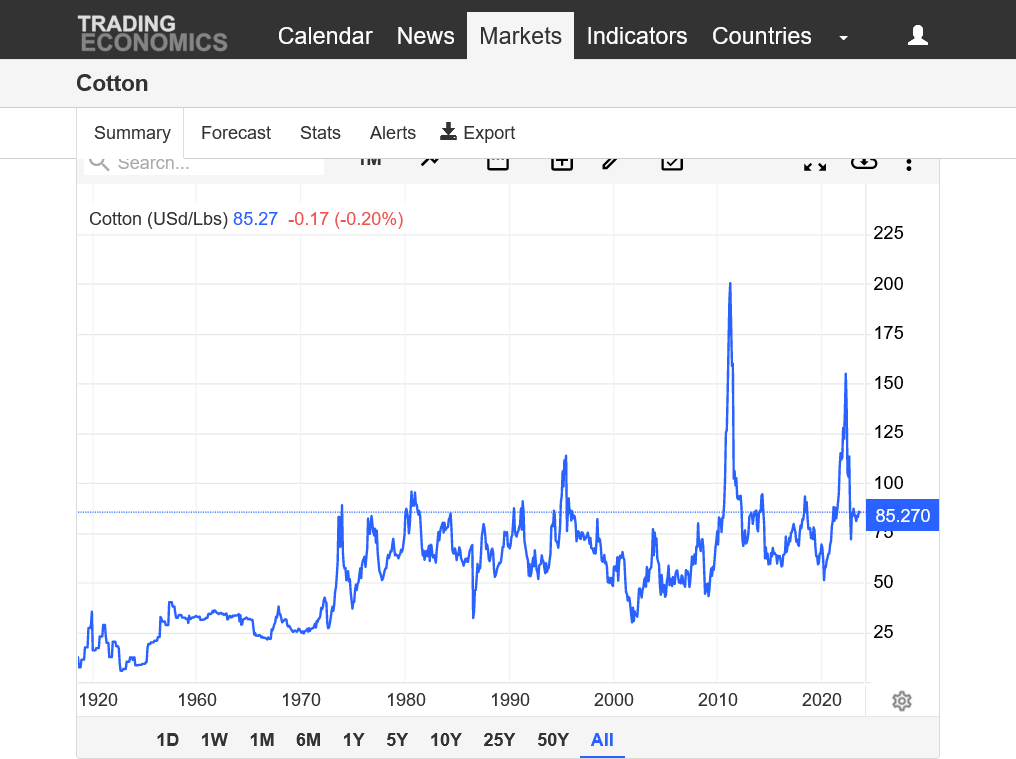Click the Trading Economics logo

point(152,33)
